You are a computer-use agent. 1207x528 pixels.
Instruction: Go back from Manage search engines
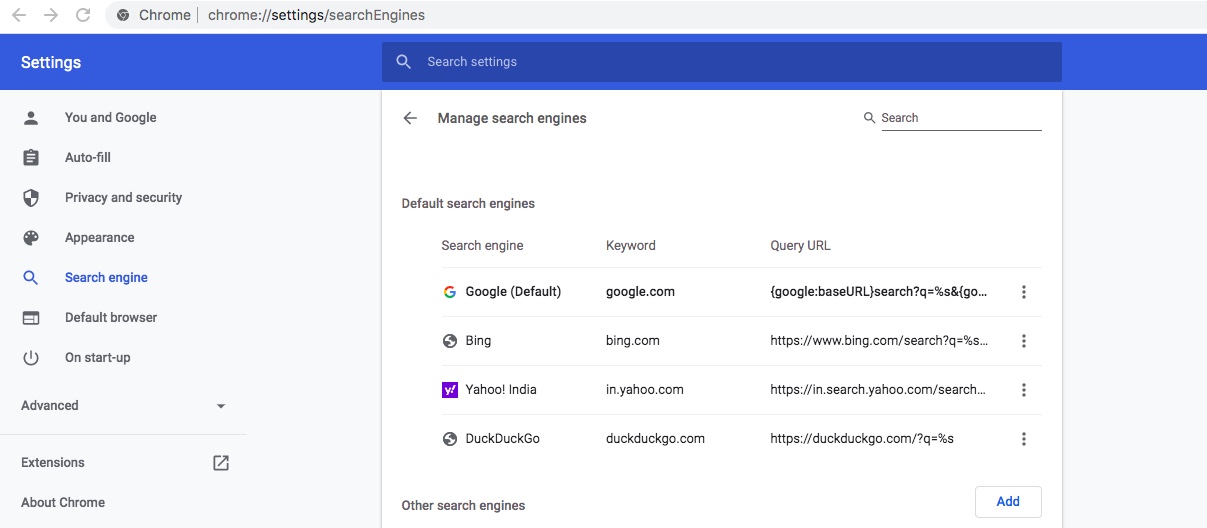(409, 118)
